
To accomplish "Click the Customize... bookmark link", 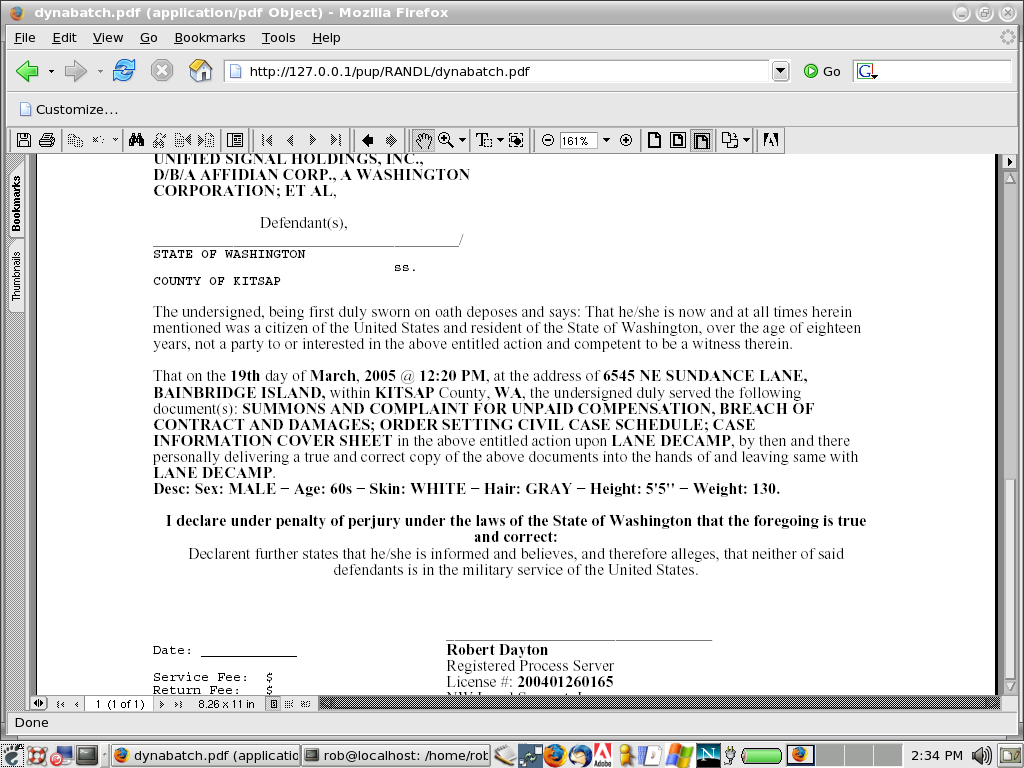I will (68, 109).
